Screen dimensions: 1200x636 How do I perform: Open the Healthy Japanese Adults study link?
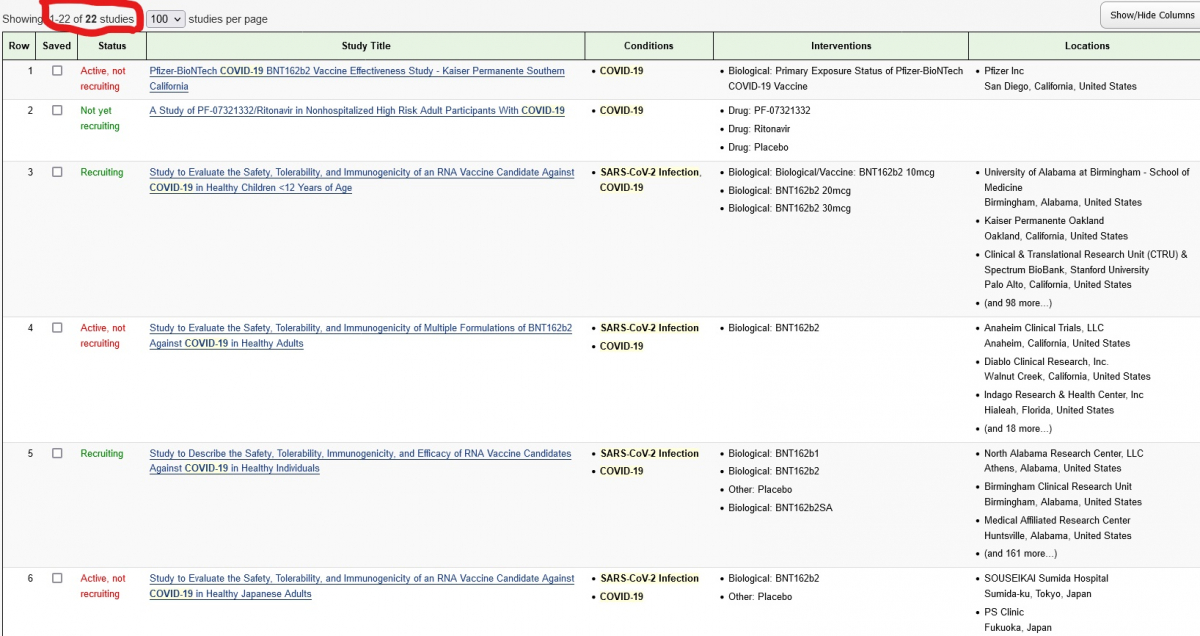[361, 579]
